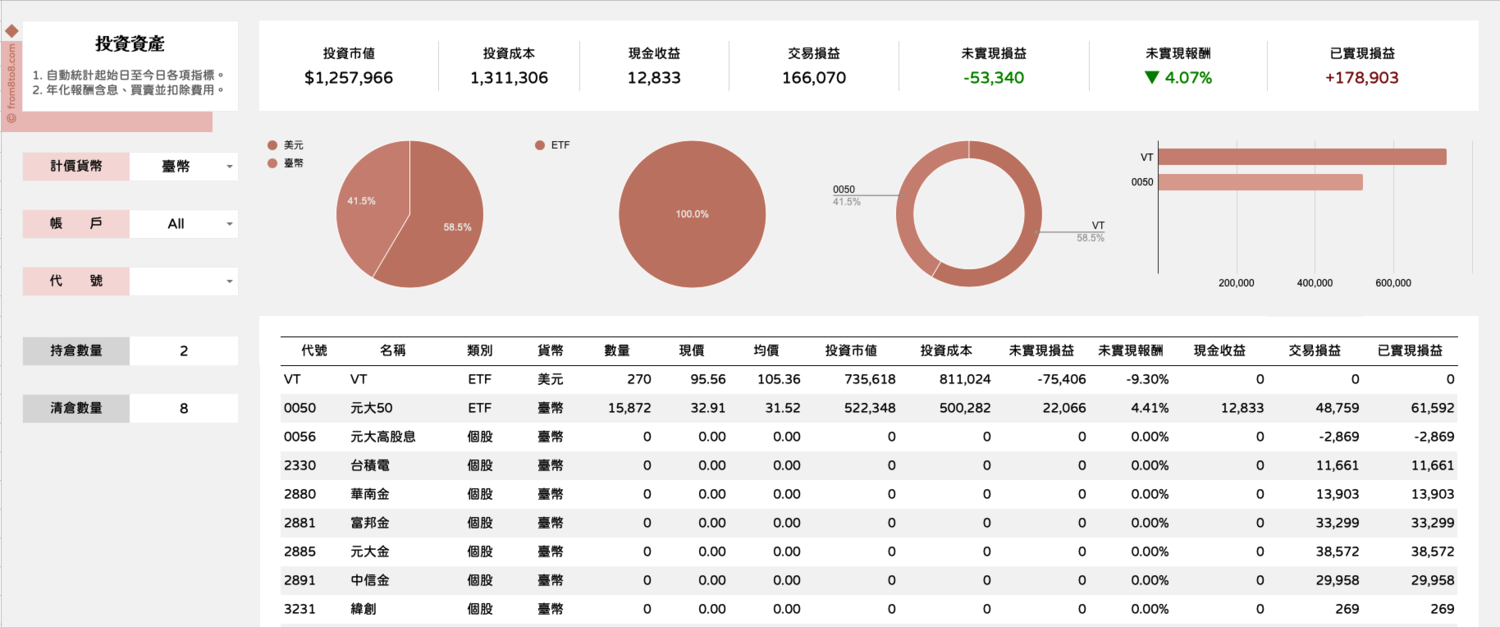The height and width of the screenshot is (627, 1500).
Task: Click the 投資市值 summary value $1,257,966
Action: click(349, 78)
